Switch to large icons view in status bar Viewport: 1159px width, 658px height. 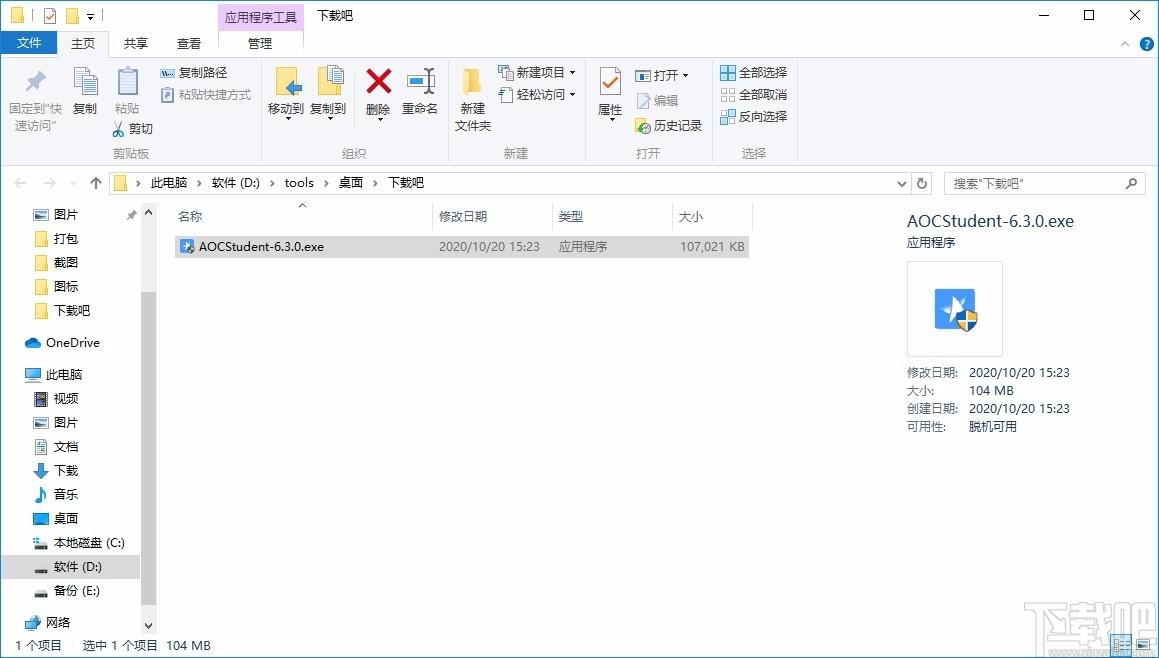tap(1143, 645)
